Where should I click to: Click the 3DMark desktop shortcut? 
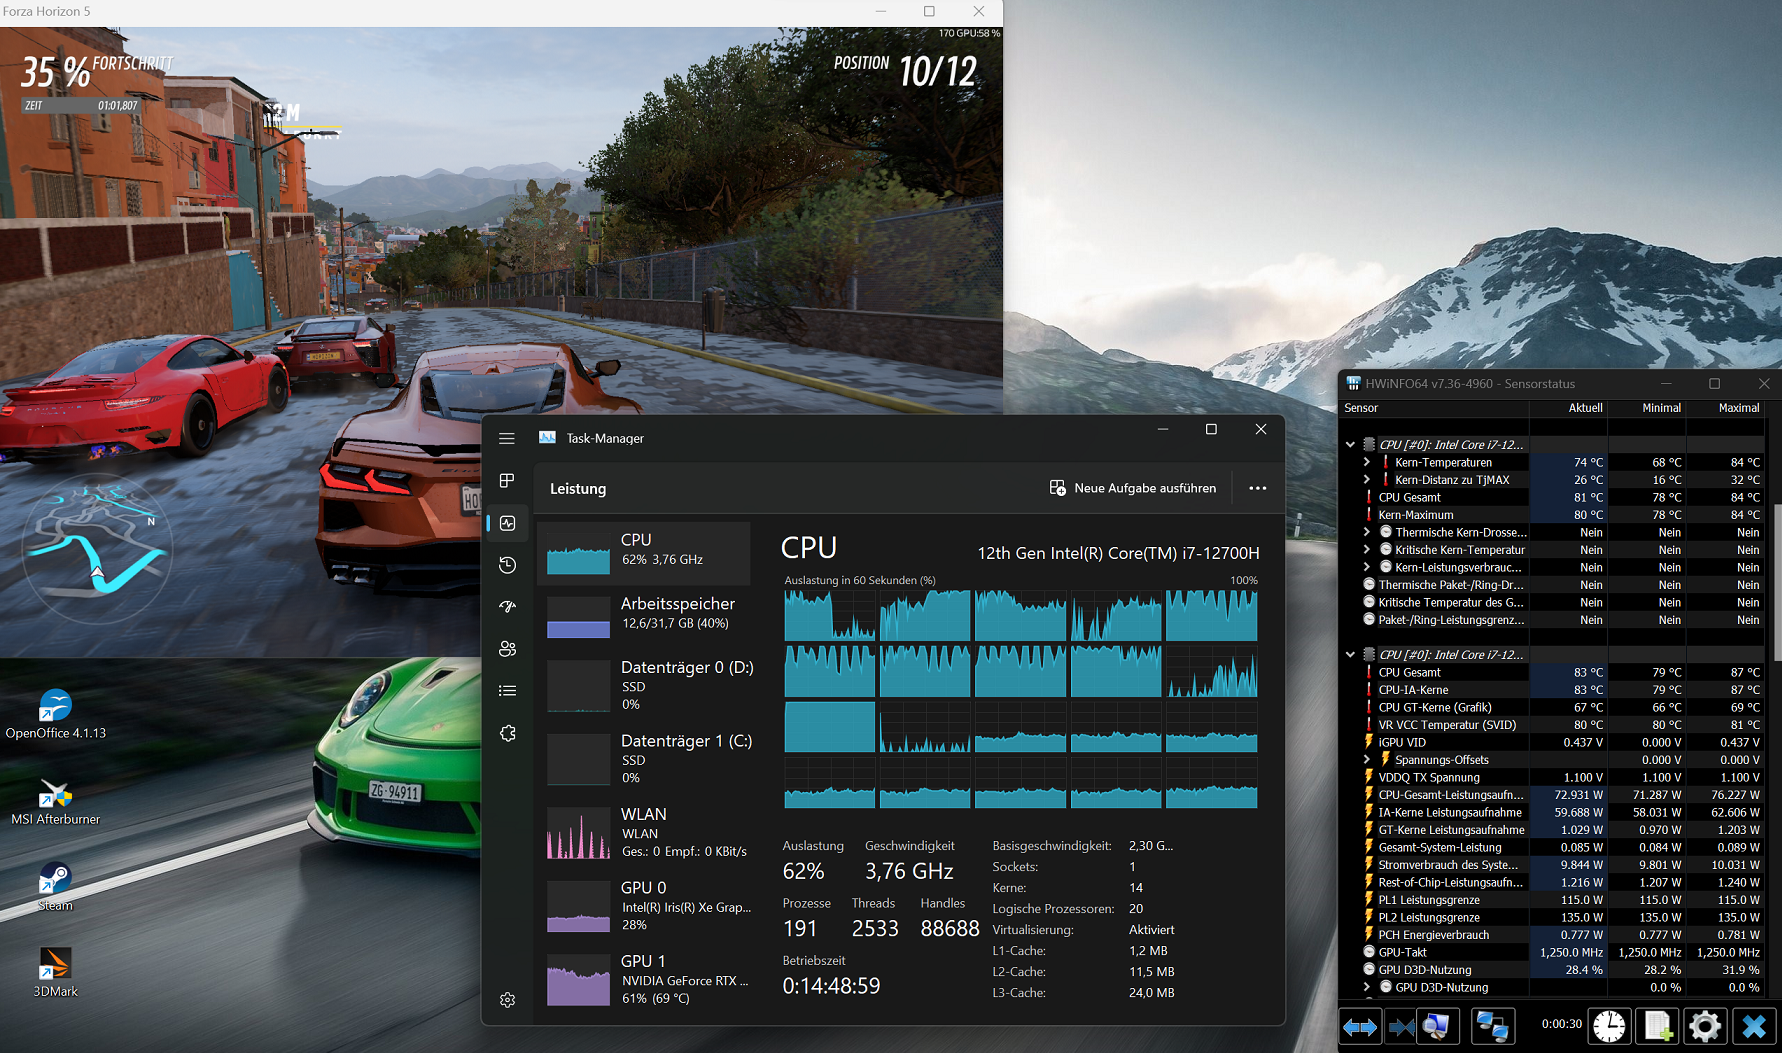point(56,974)
